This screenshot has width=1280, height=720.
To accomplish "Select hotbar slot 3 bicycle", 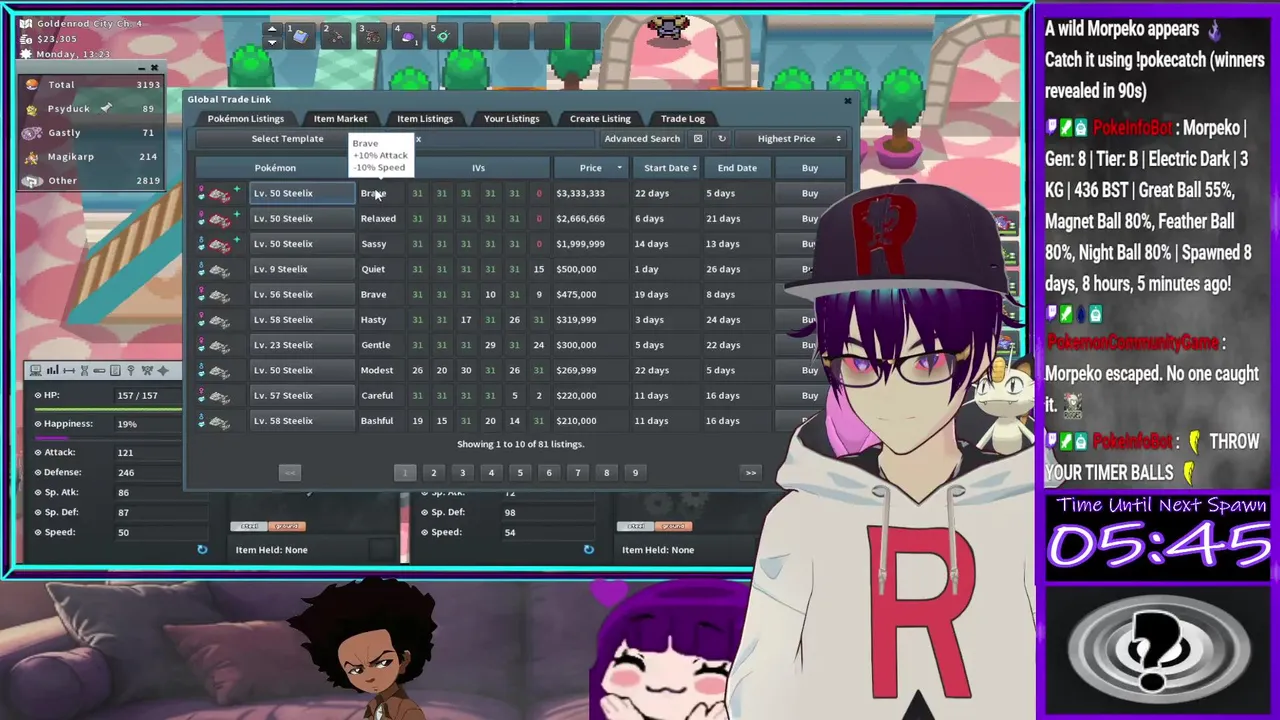I will click(371, 36).
